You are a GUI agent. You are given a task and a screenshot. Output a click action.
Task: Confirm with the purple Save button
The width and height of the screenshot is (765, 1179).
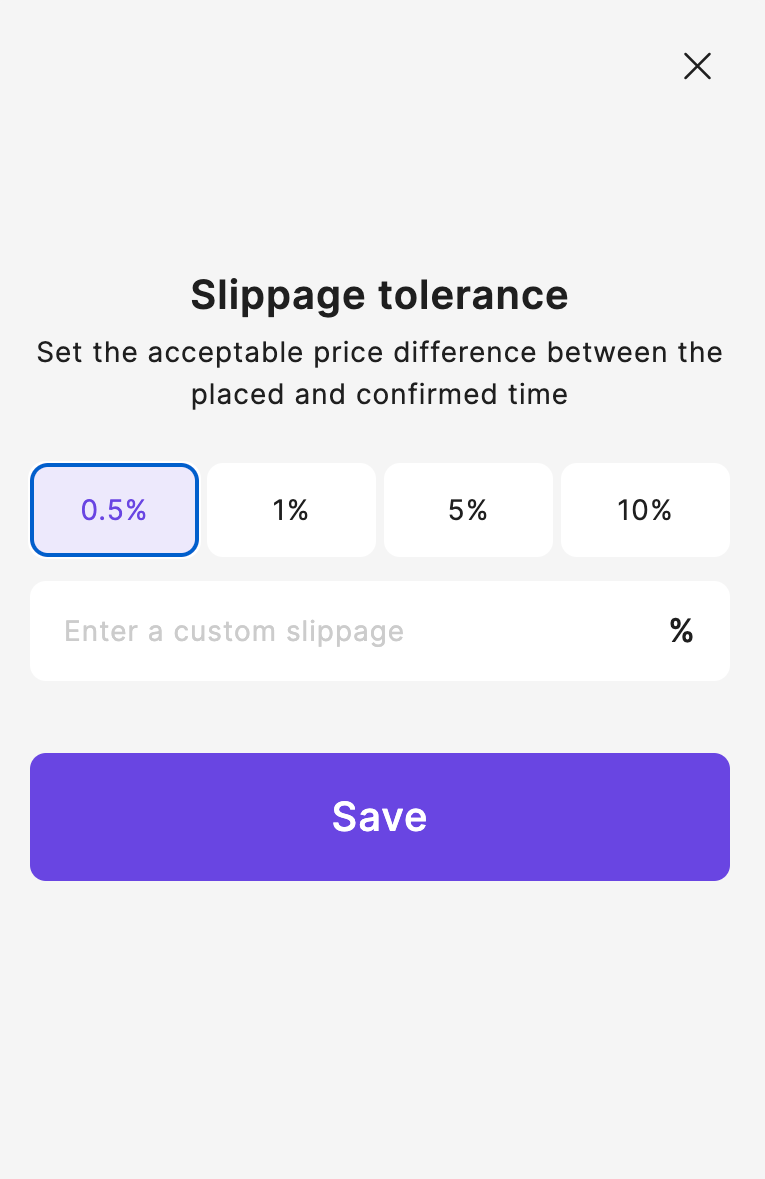[x=380, y=817]
